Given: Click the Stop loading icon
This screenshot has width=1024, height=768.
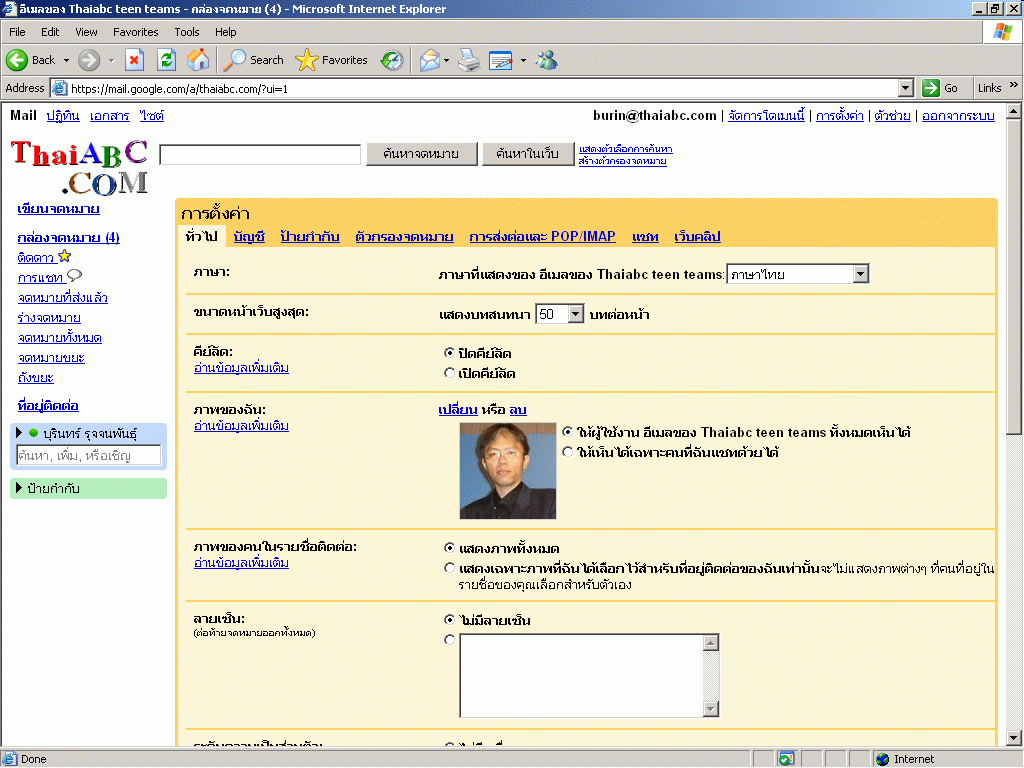Looking at the screenshot, I should pos(134,60).
